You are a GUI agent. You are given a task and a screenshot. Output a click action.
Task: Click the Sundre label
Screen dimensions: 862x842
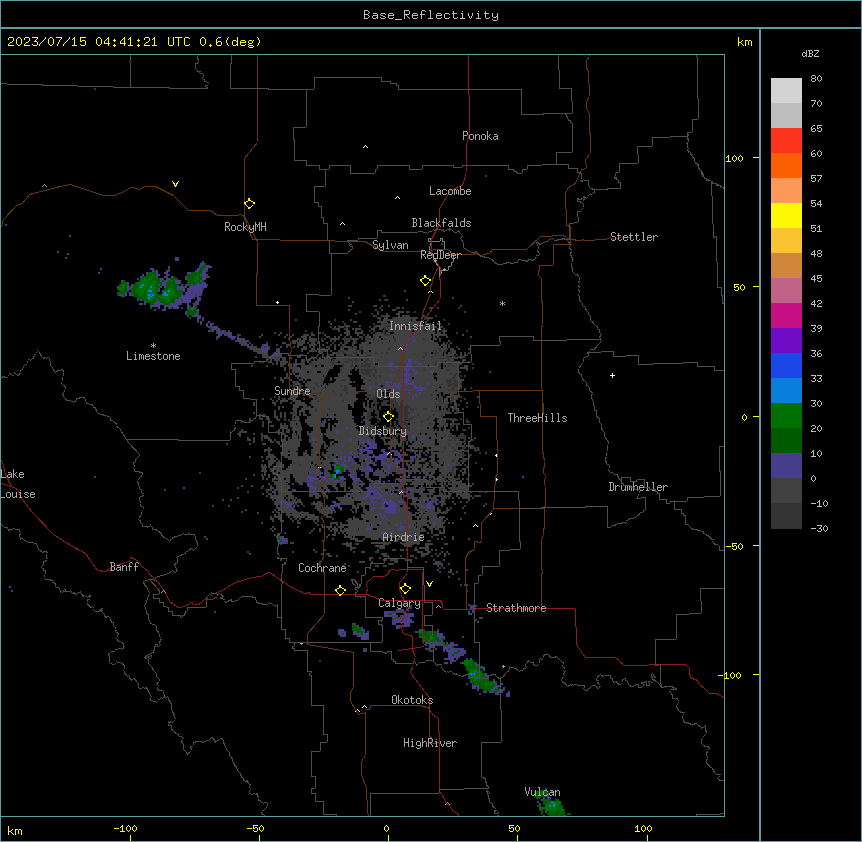[292, 391]
